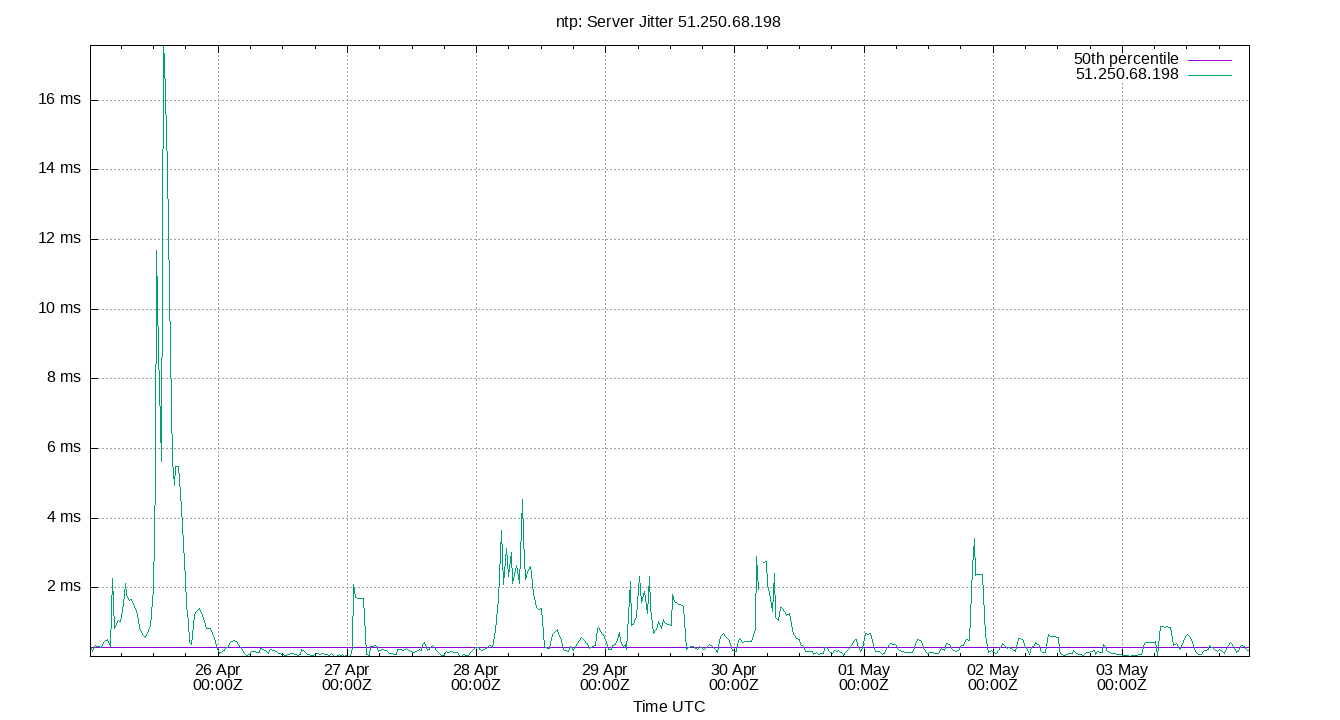Click the tallest jitter spike above 16 ms
Viewport: 1340px width, 720px height.
coord(164,50)
